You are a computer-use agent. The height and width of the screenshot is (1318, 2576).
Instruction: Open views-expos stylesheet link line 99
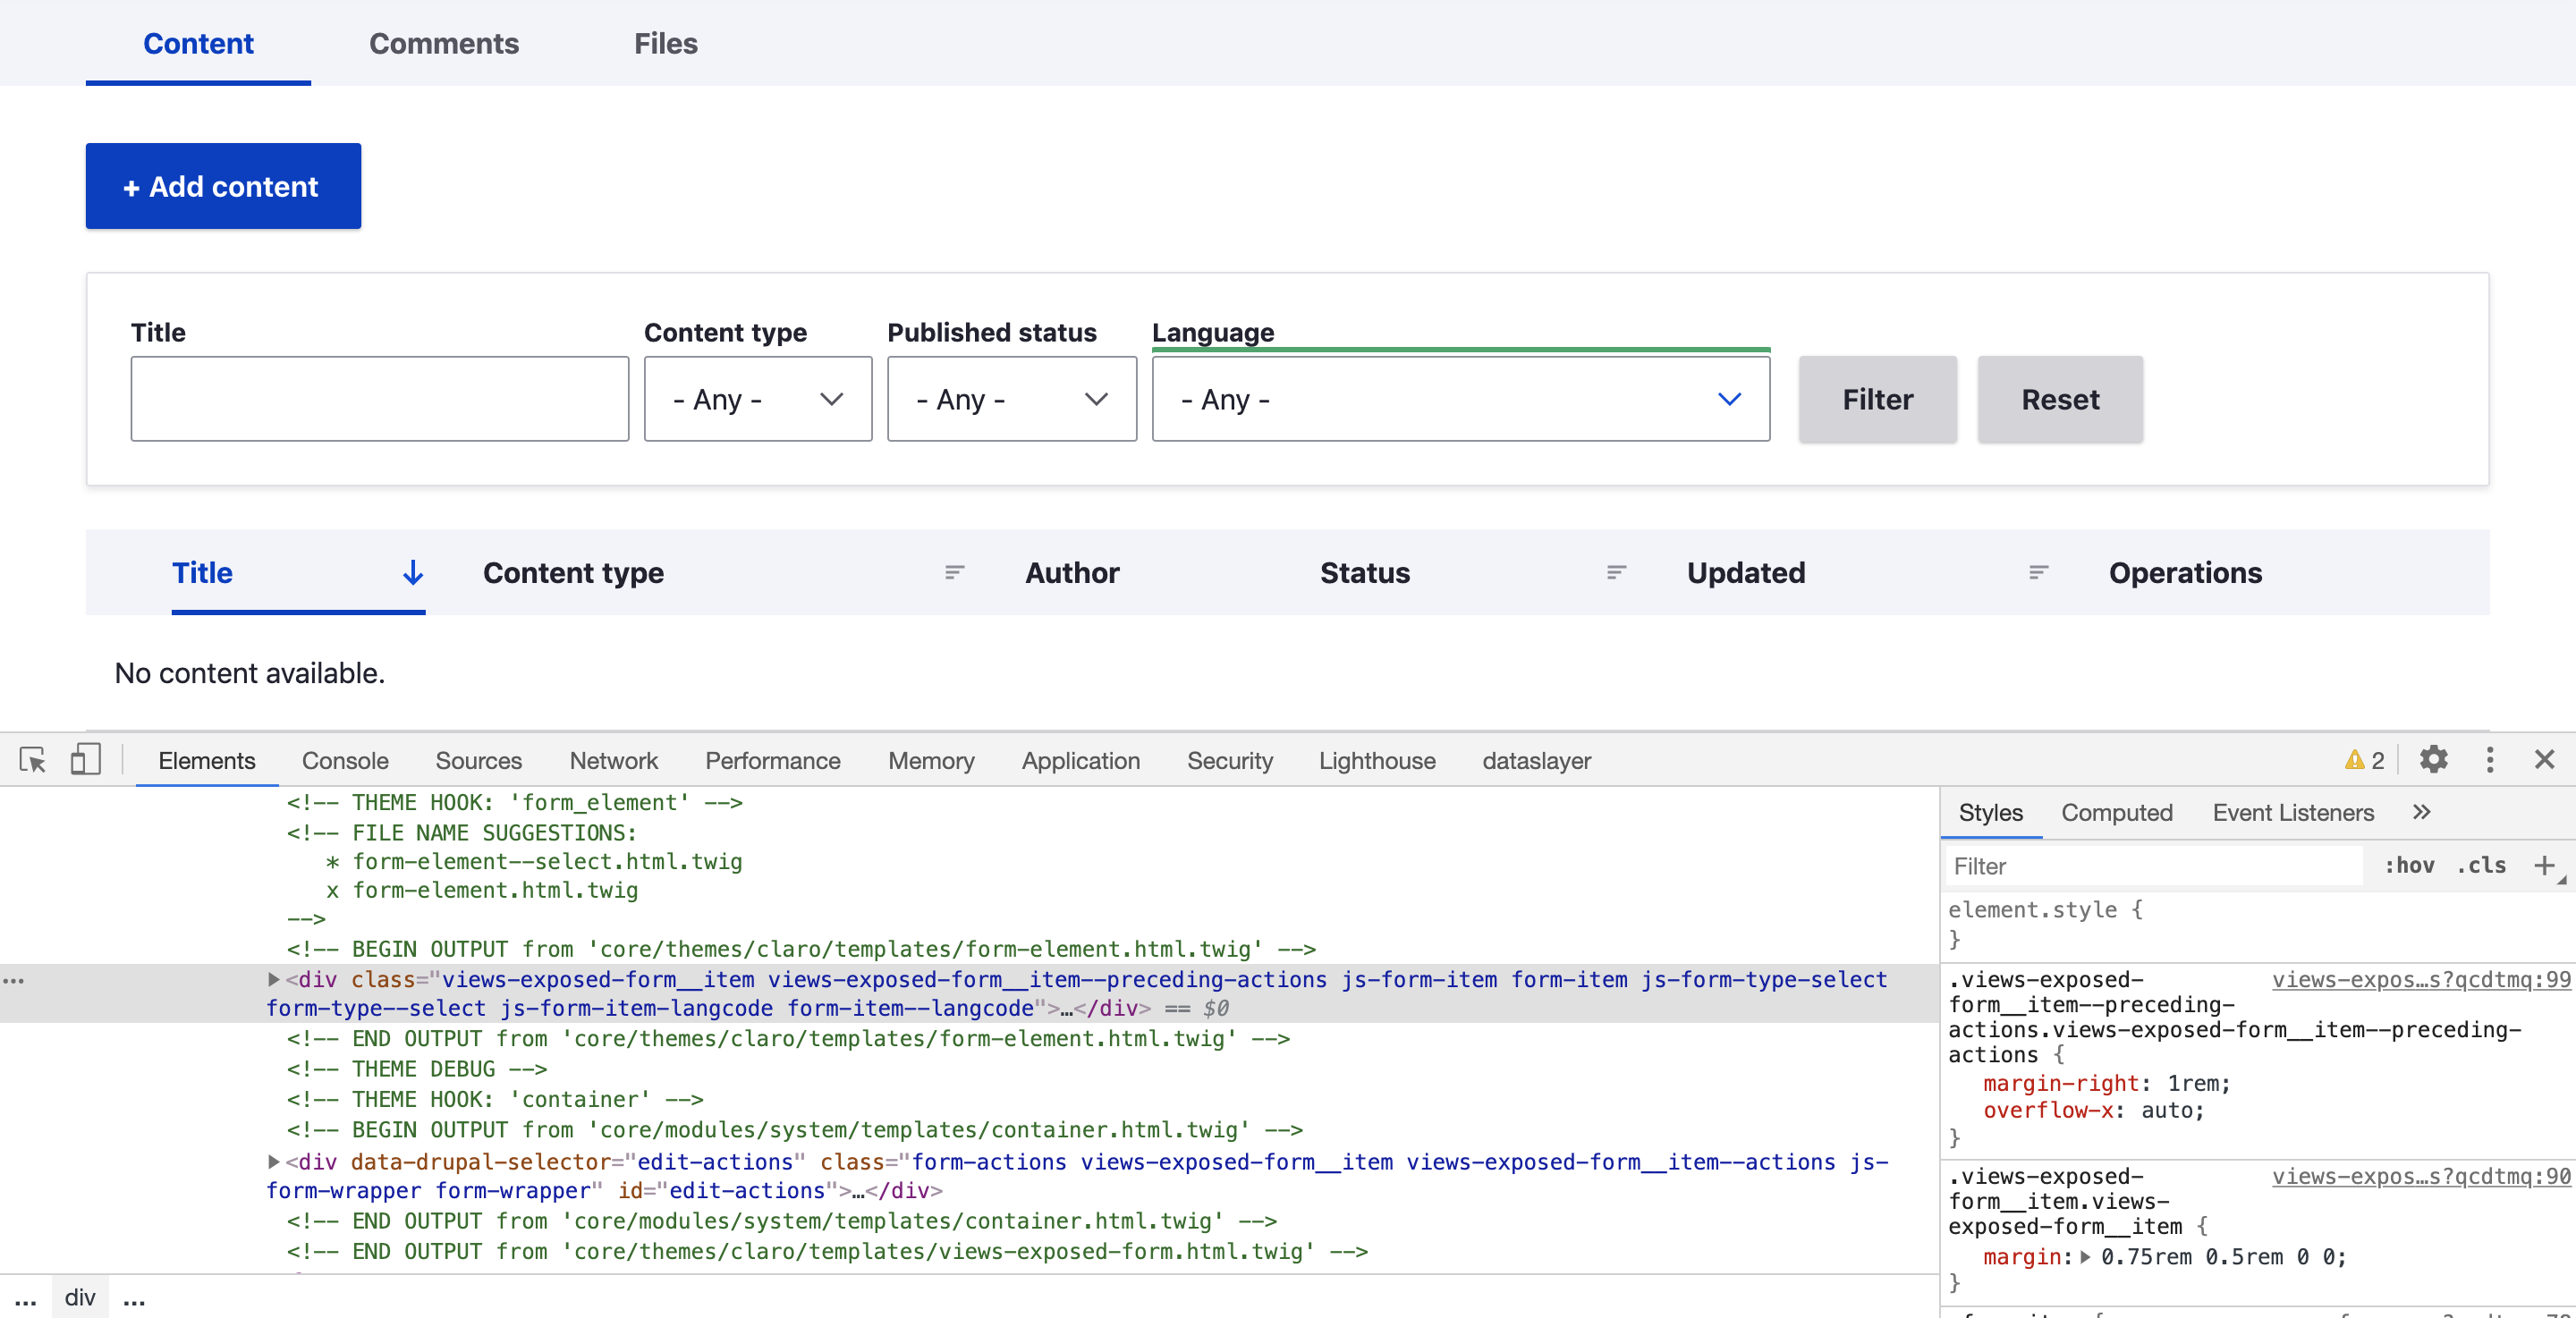click(2421, 980)
